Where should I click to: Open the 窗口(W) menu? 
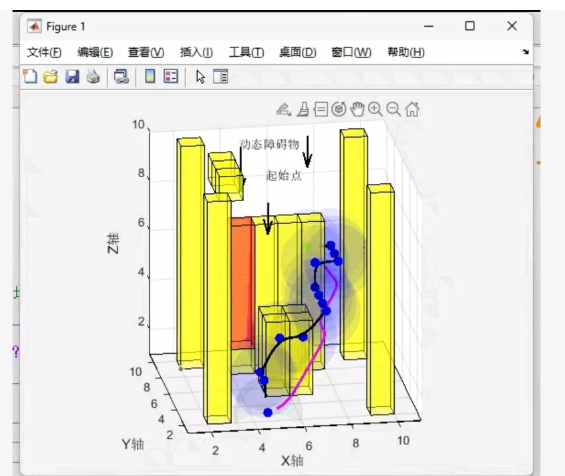tap(351, 53)
